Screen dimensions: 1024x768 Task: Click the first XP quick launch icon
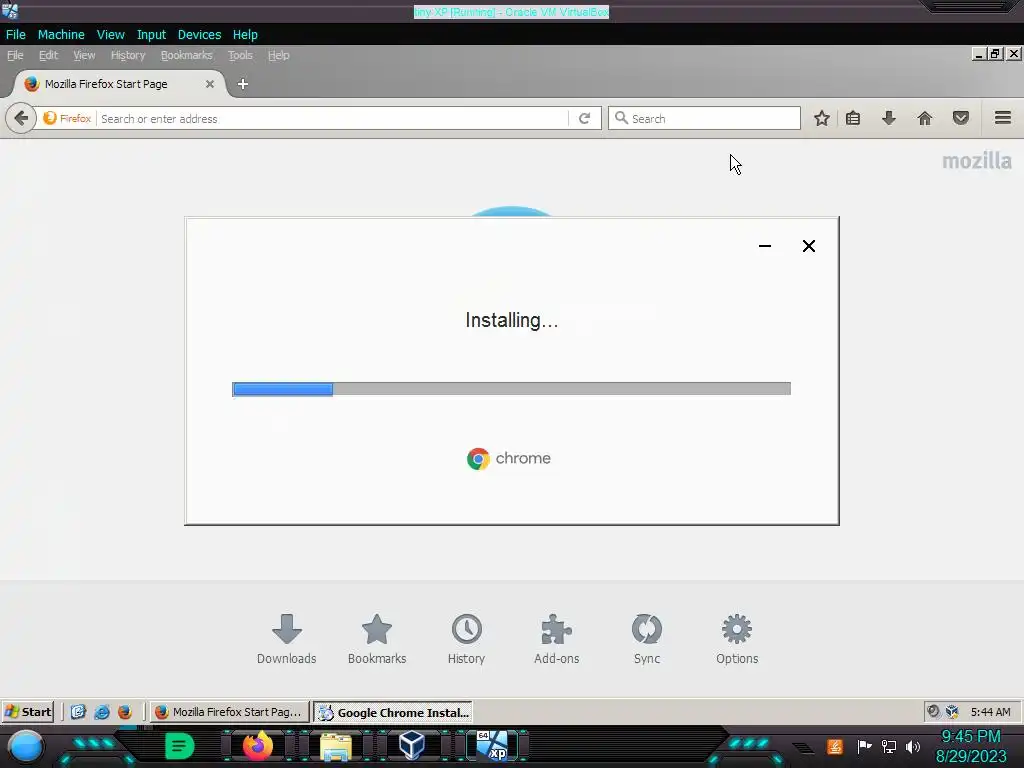(78, 712)
